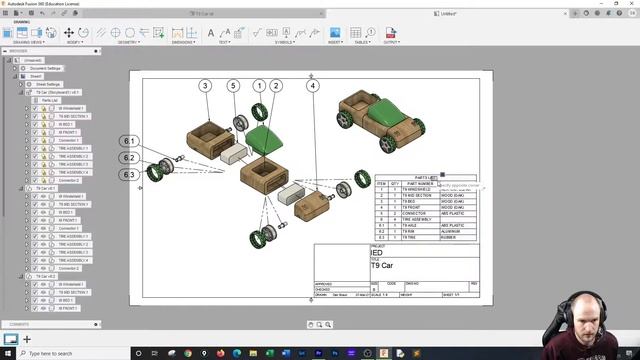The width and height of the screenshot is (640, 360).
Task: Activate the Zoom Window navigation tool
Action: [319, 324]
